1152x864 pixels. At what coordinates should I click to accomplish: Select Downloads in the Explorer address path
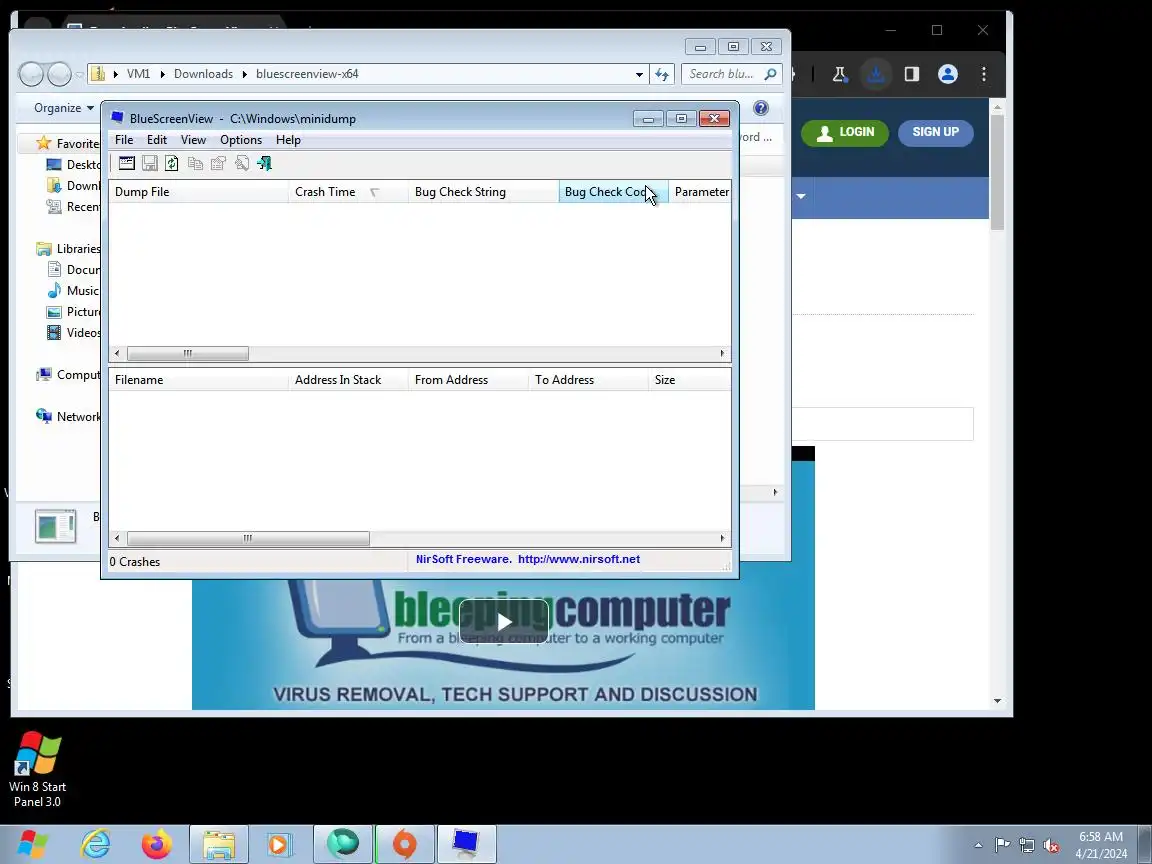[204, 74]
